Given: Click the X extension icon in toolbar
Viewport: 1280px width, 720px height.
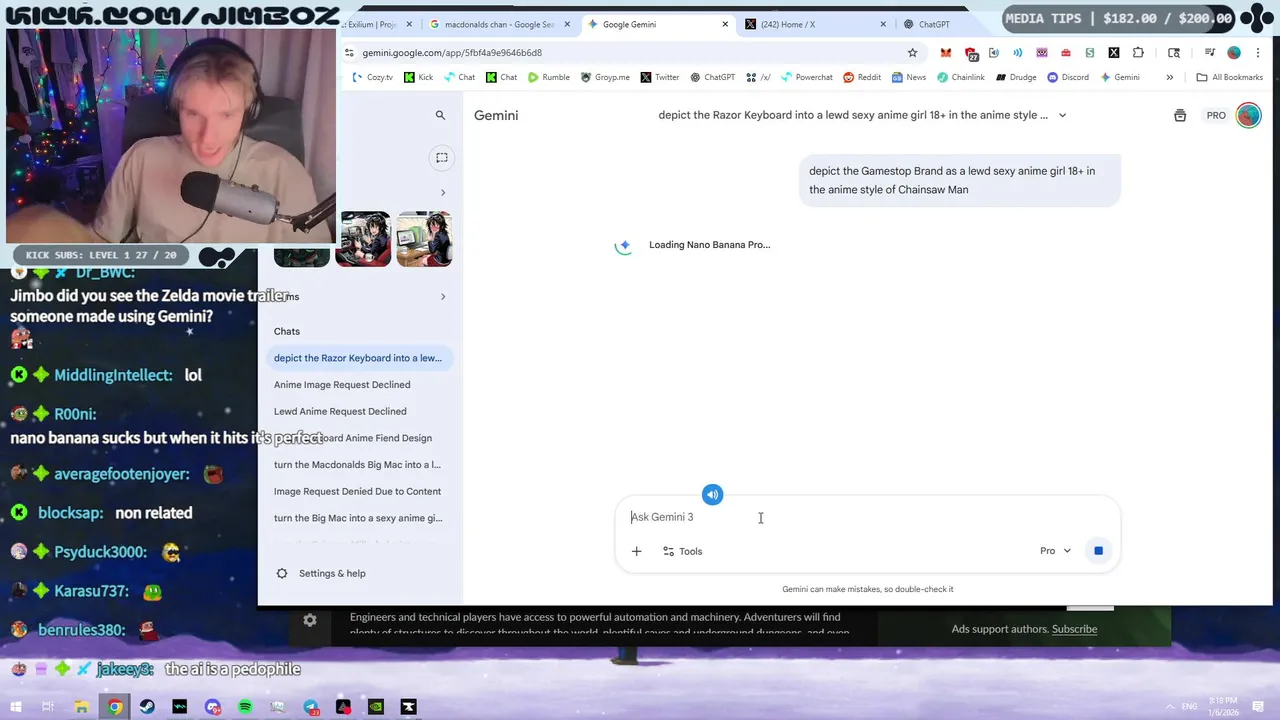Looking at the screenshot, I should [1114, 53].
